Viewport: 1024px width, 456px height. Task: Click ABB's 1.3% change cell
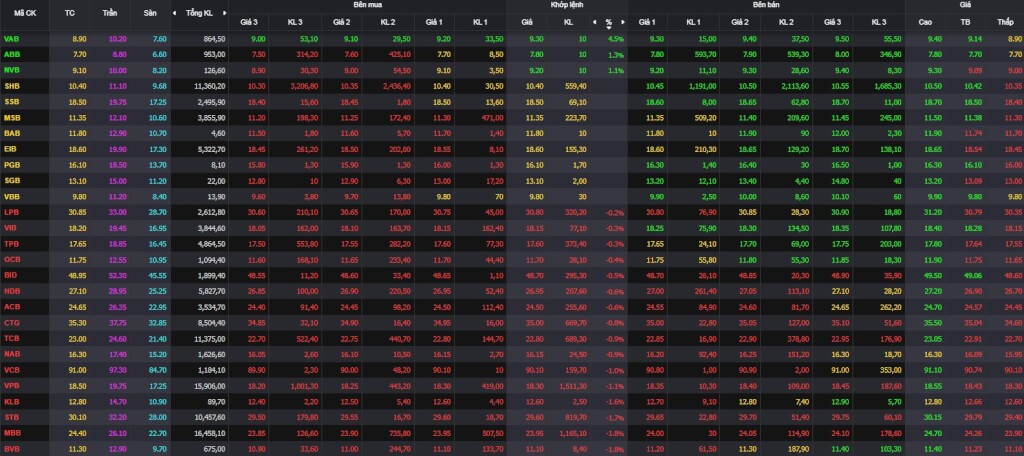point(617,55)
